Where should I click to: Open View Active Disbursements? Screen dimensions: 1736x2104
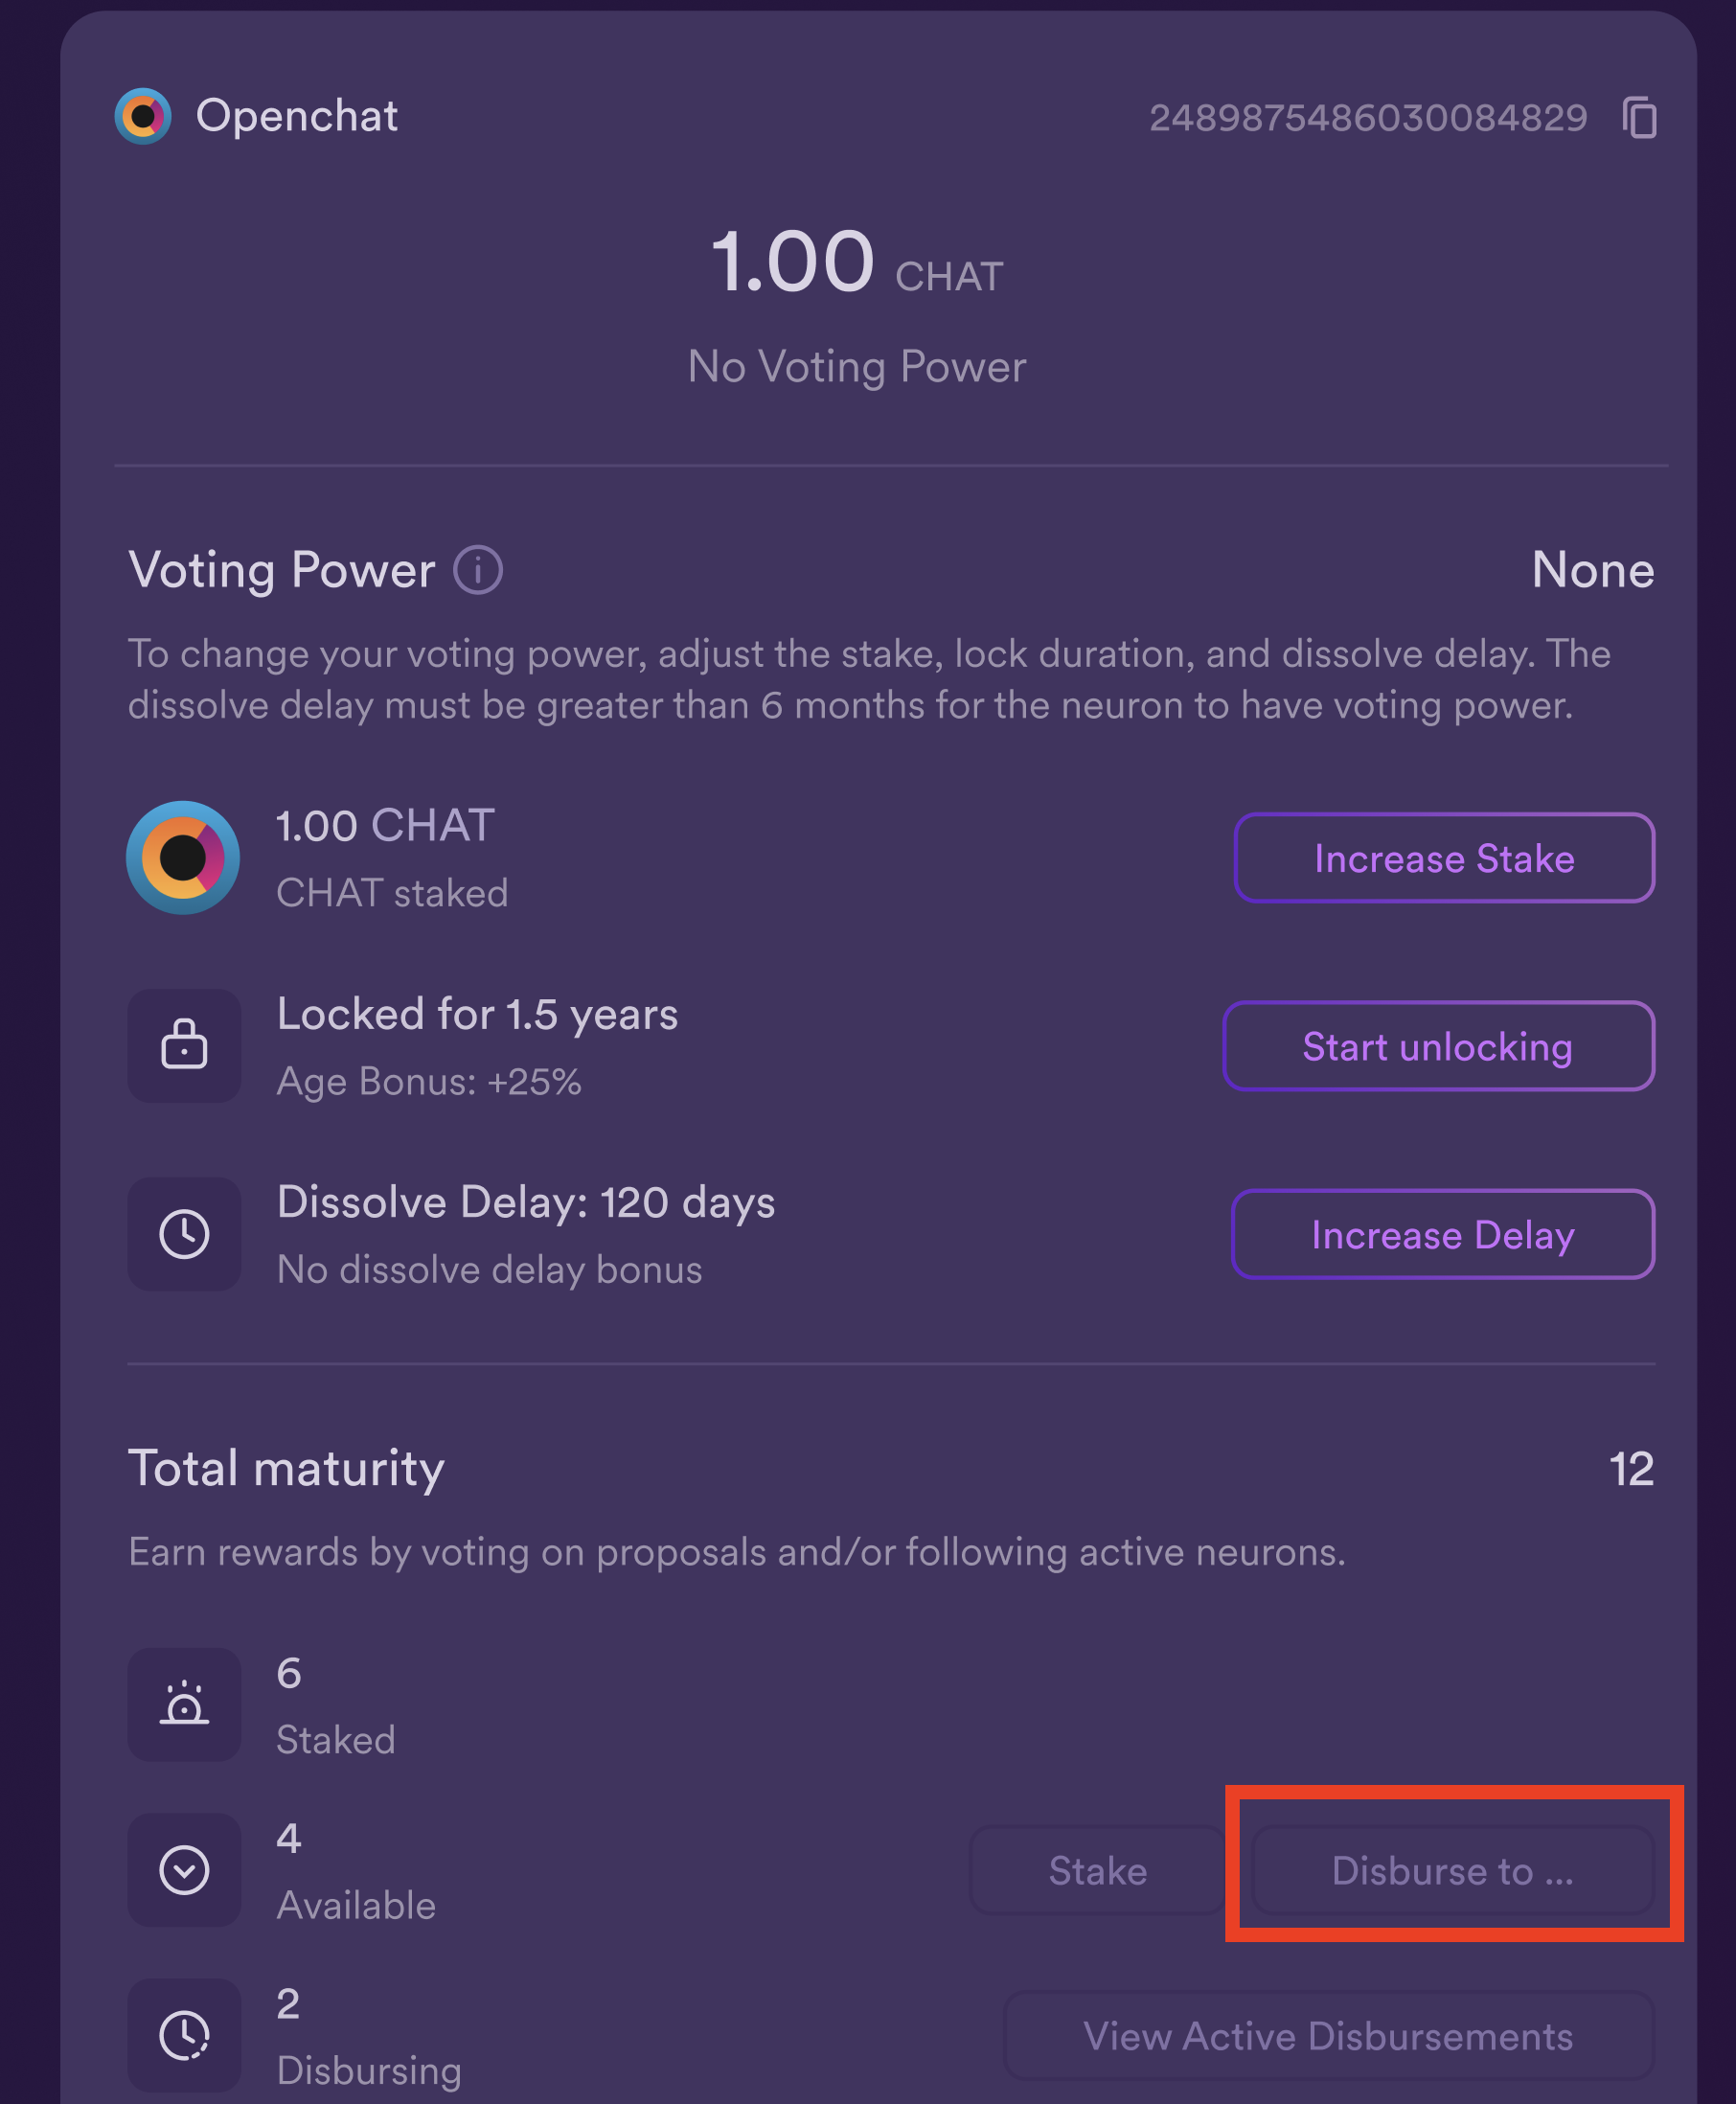(1328, 2036)
